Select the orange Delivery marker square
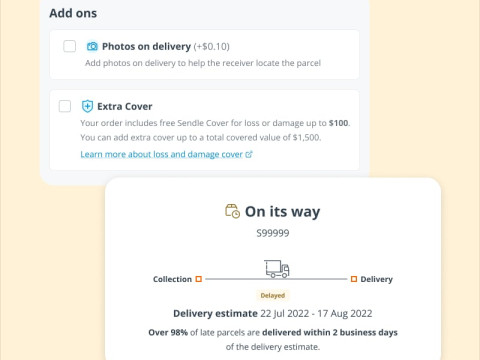Screen dimensions: 480x360 coord(354,279)
